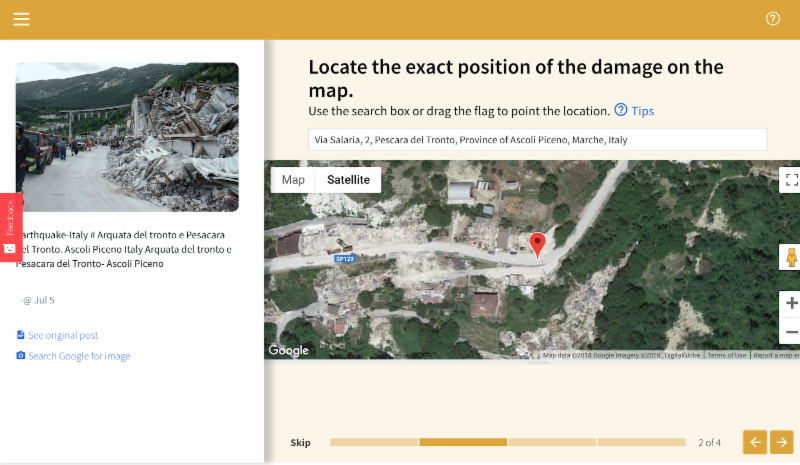Screen dimensions: 800x465
Task: Open the map Terms of Use
Action: click(726, 355)
